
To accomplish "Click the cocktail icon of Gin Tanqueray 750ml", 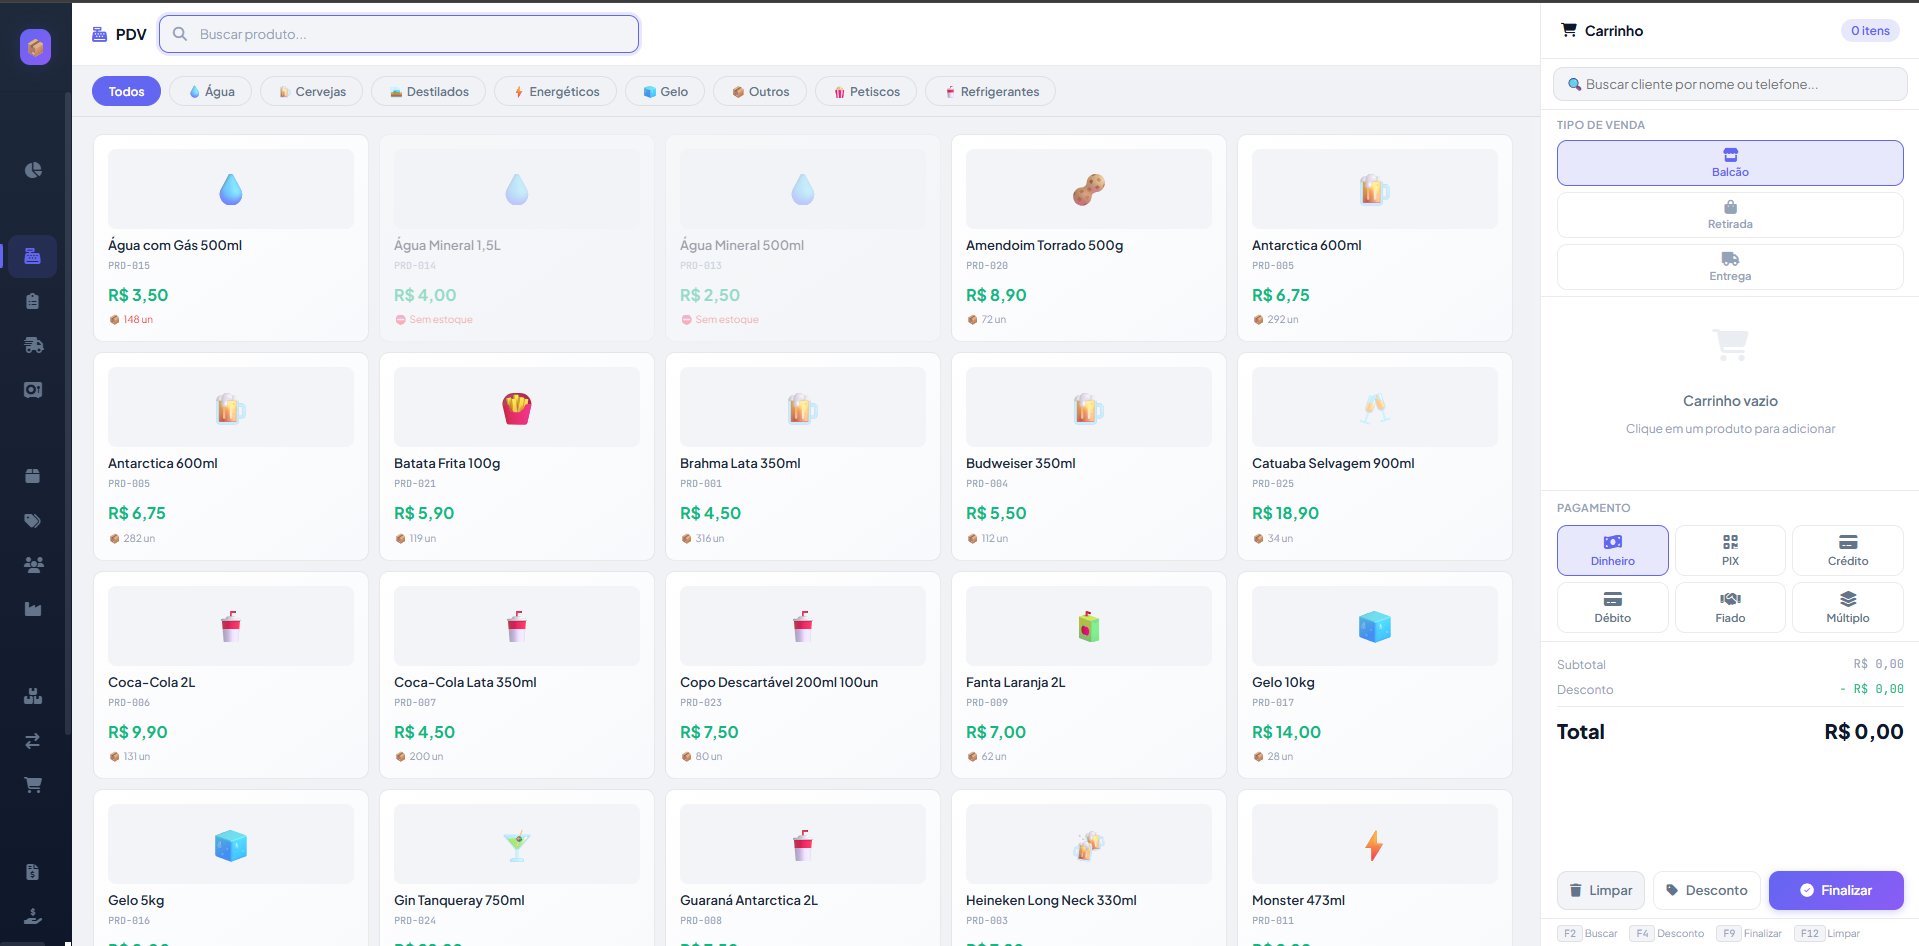I will (517, 845).
